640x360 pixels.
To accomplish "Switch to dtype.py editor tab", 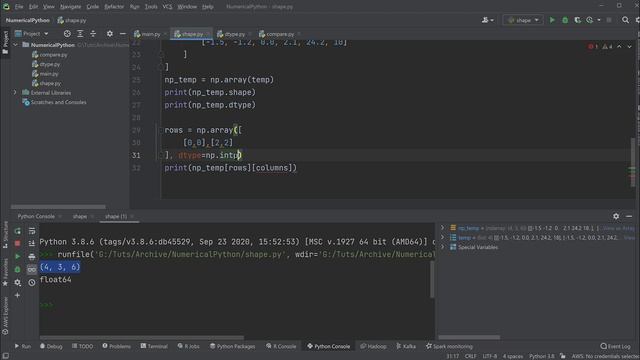I will pos(234,34).
